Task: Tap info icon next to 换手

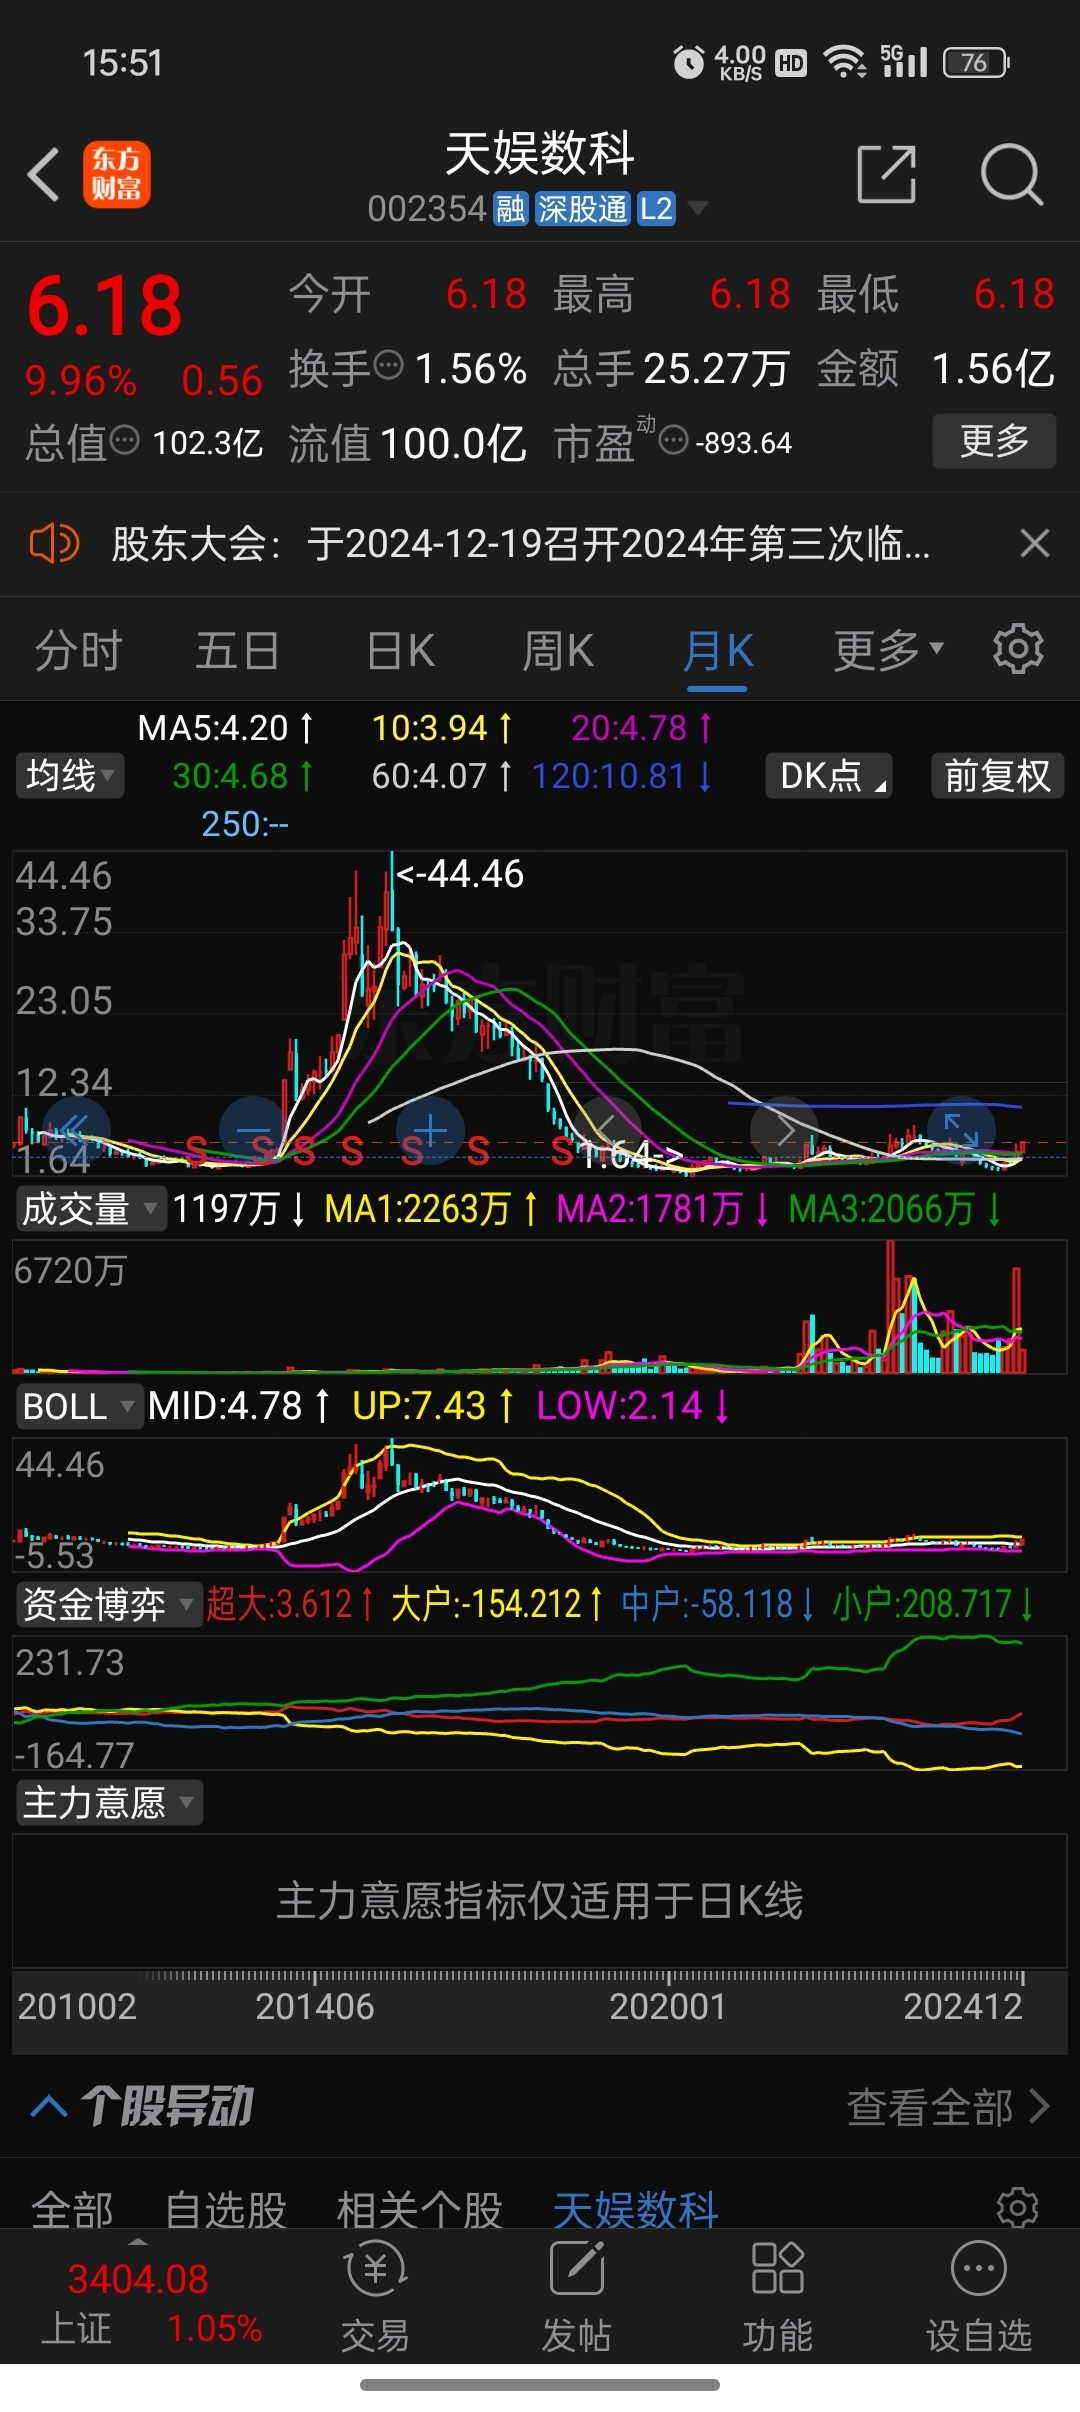Action: (x=389, y=365)
